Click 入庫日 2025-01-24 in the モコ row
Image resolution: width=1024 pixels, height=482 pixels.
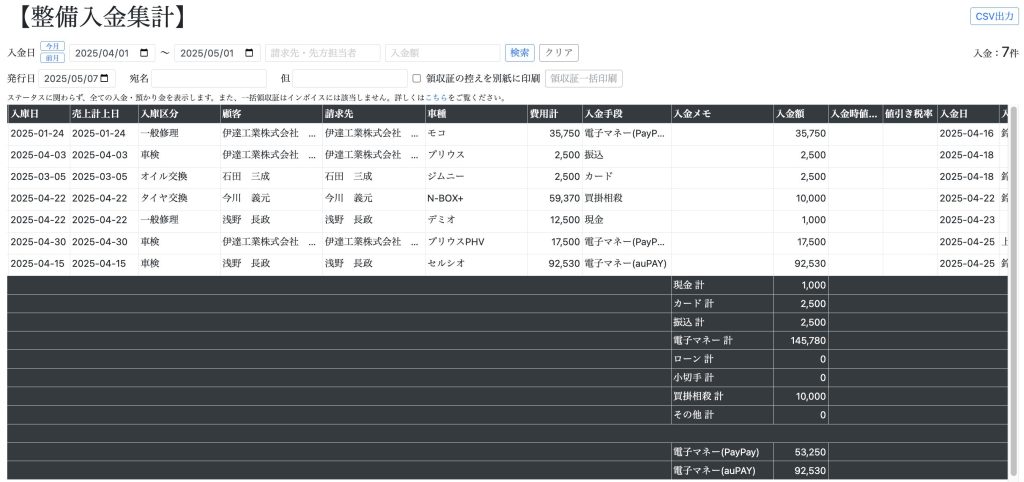click(x=39, y=133)
